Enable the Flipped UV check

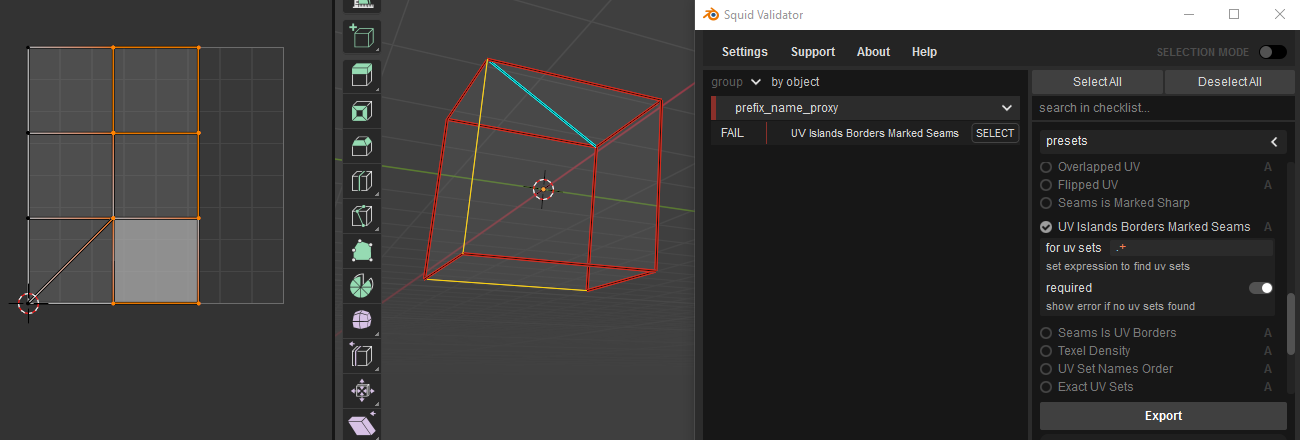1047,185
